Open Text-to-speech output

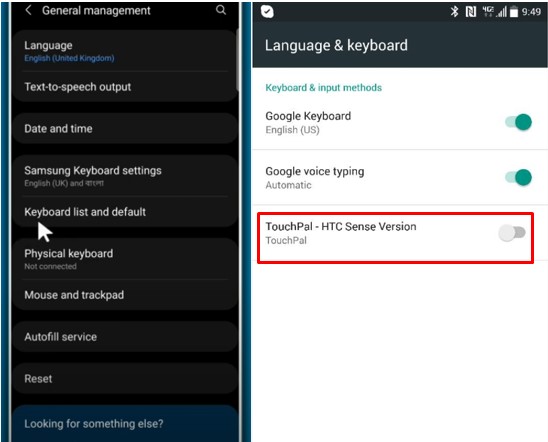[125, 87]
